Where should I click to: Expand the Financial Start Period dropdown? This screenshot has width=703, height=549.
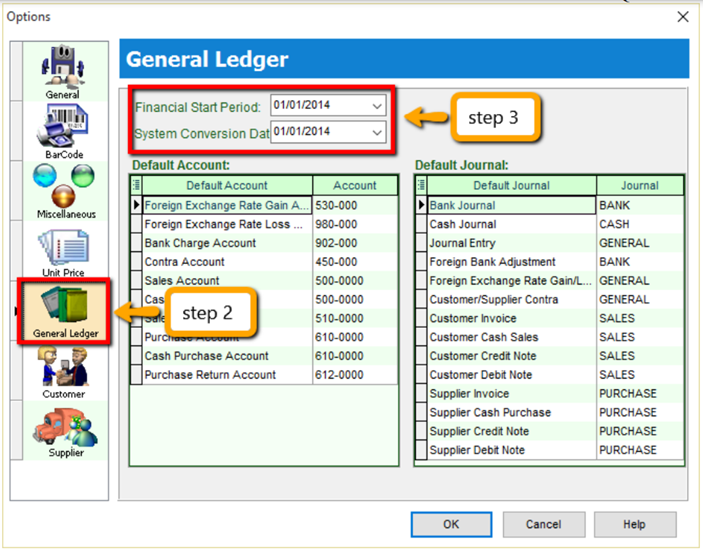coord(377,106)
